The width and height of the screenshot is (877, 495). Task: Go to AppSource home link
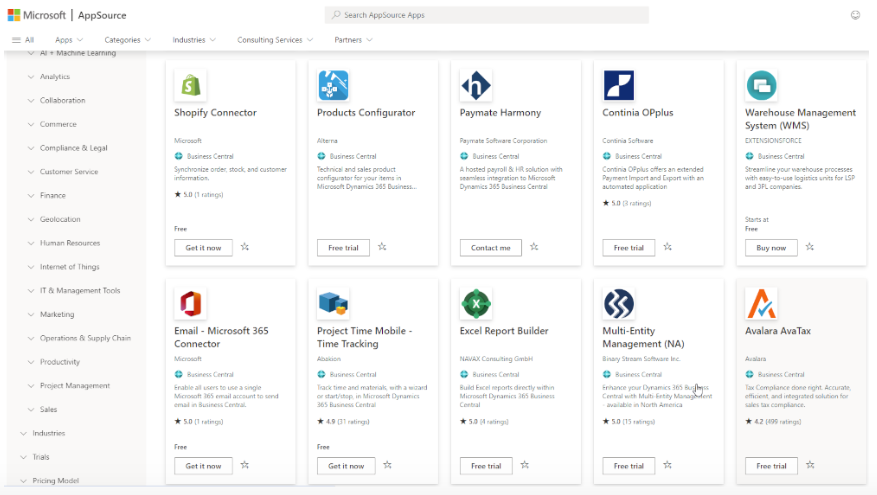click(x=102, y=15)
